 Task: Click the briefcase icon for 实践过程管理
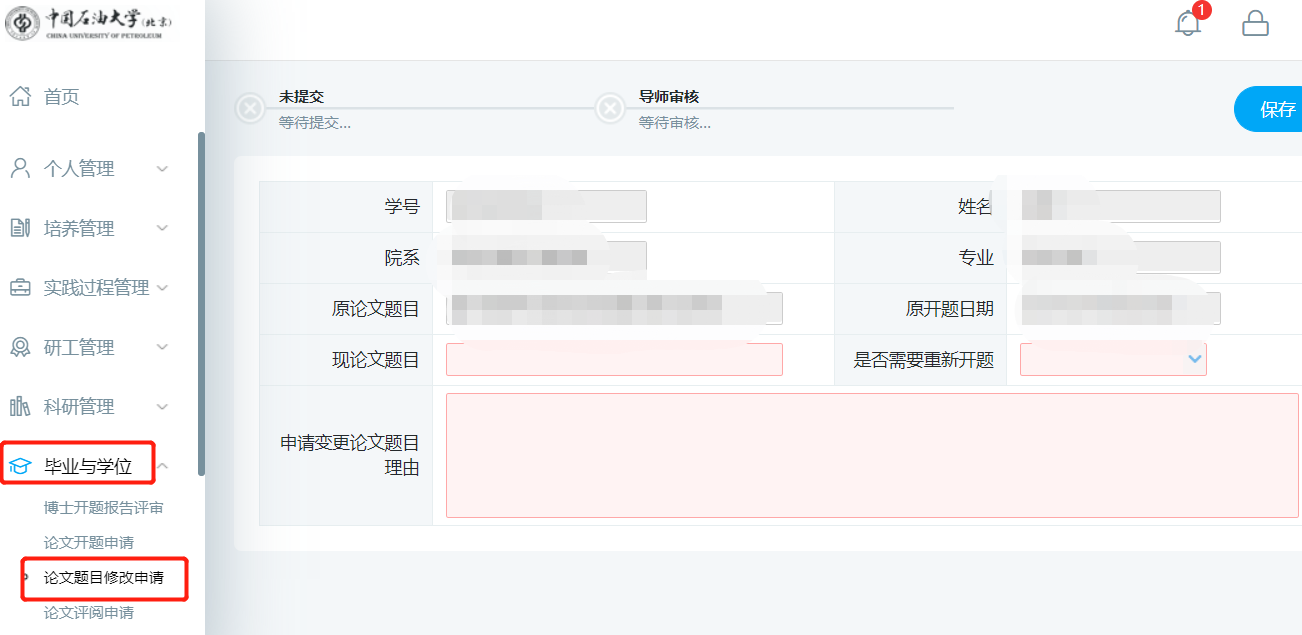click(20, 288)
